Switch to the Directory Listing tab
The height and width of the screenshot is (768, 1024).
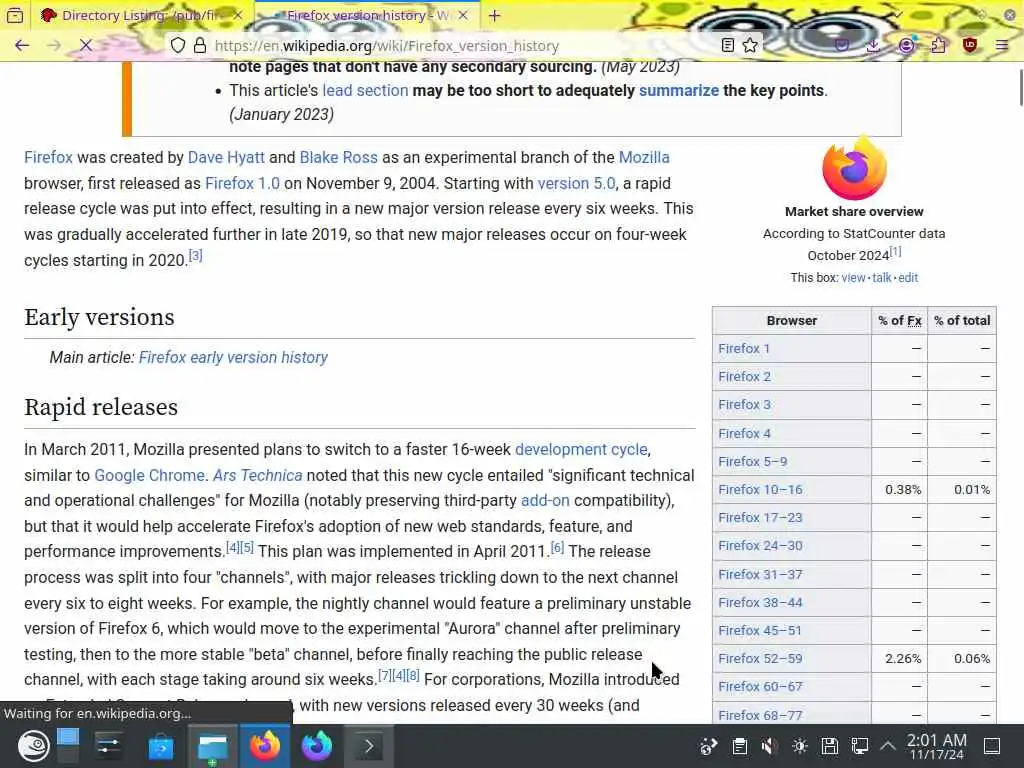coord(140,15)
